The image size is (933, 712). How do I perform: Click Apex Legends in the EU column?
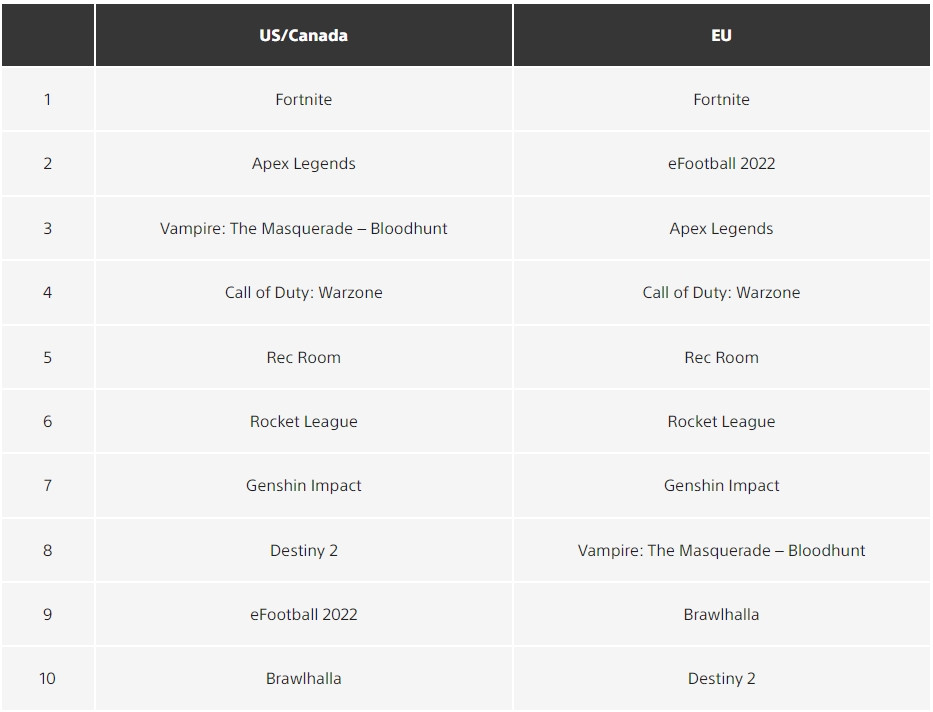tap(721, 228)
